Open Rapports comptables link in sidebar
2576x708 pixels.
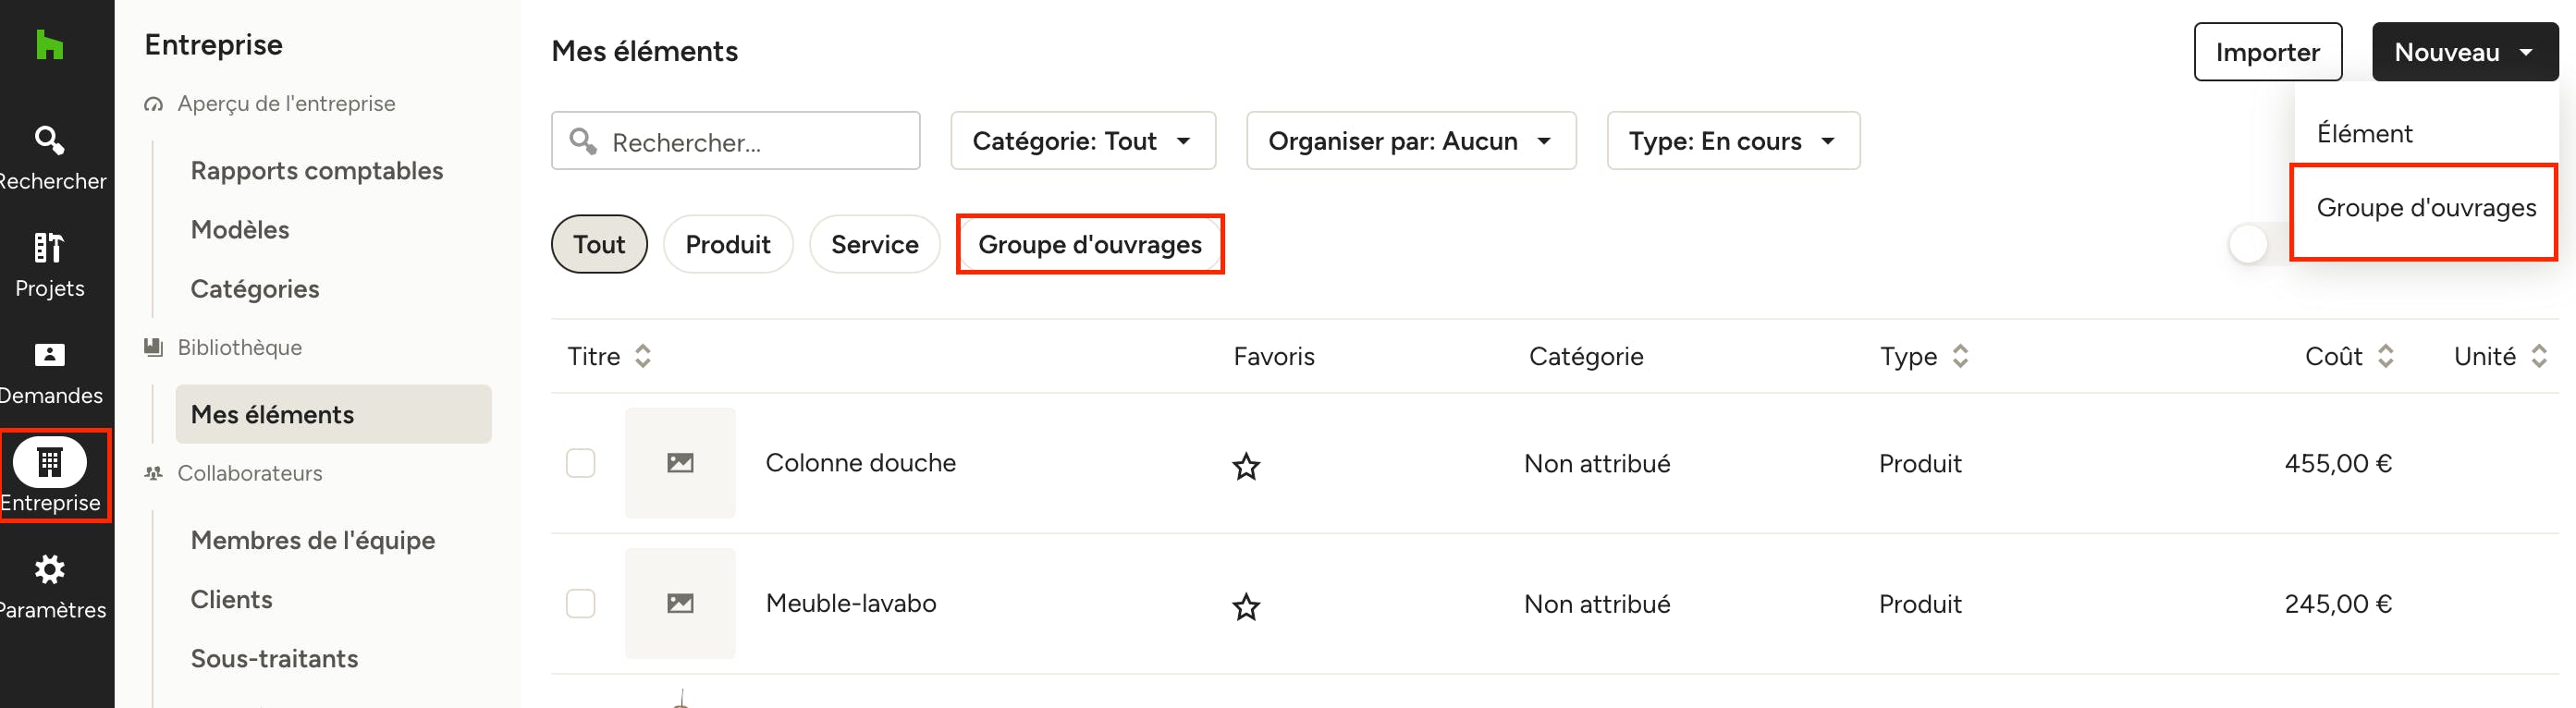pos(317,171)
